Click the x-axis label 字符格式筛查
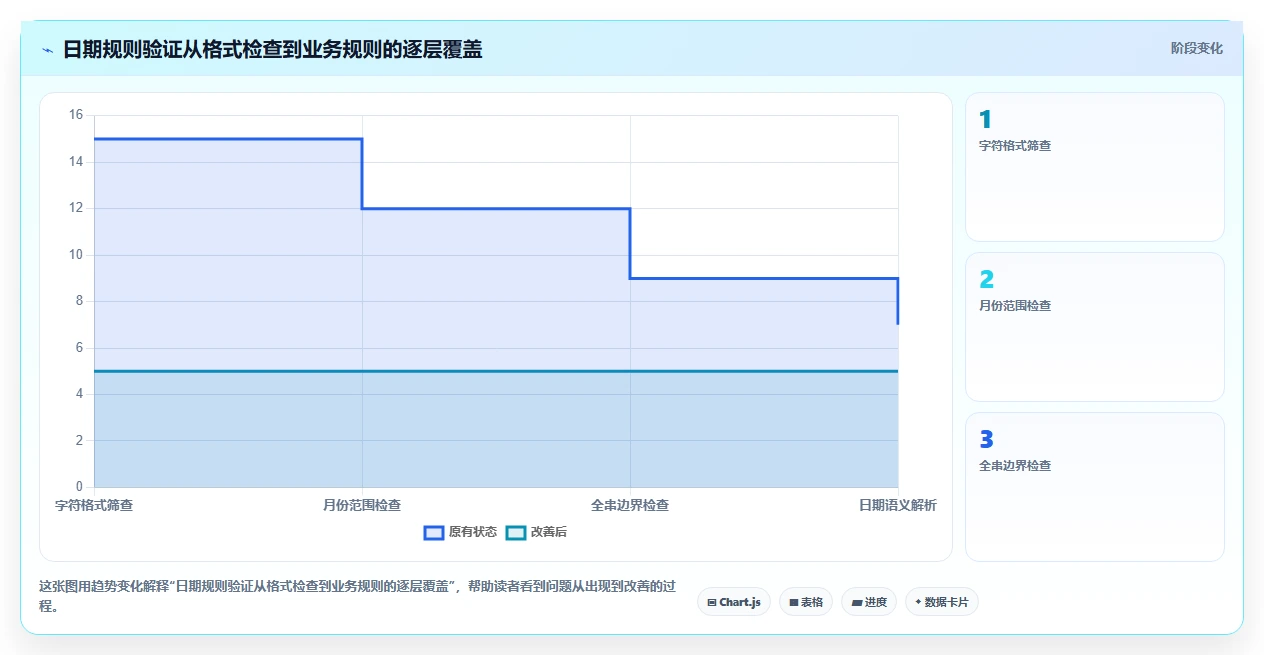This screenshot has height=655, width=1264. (94, 505)
